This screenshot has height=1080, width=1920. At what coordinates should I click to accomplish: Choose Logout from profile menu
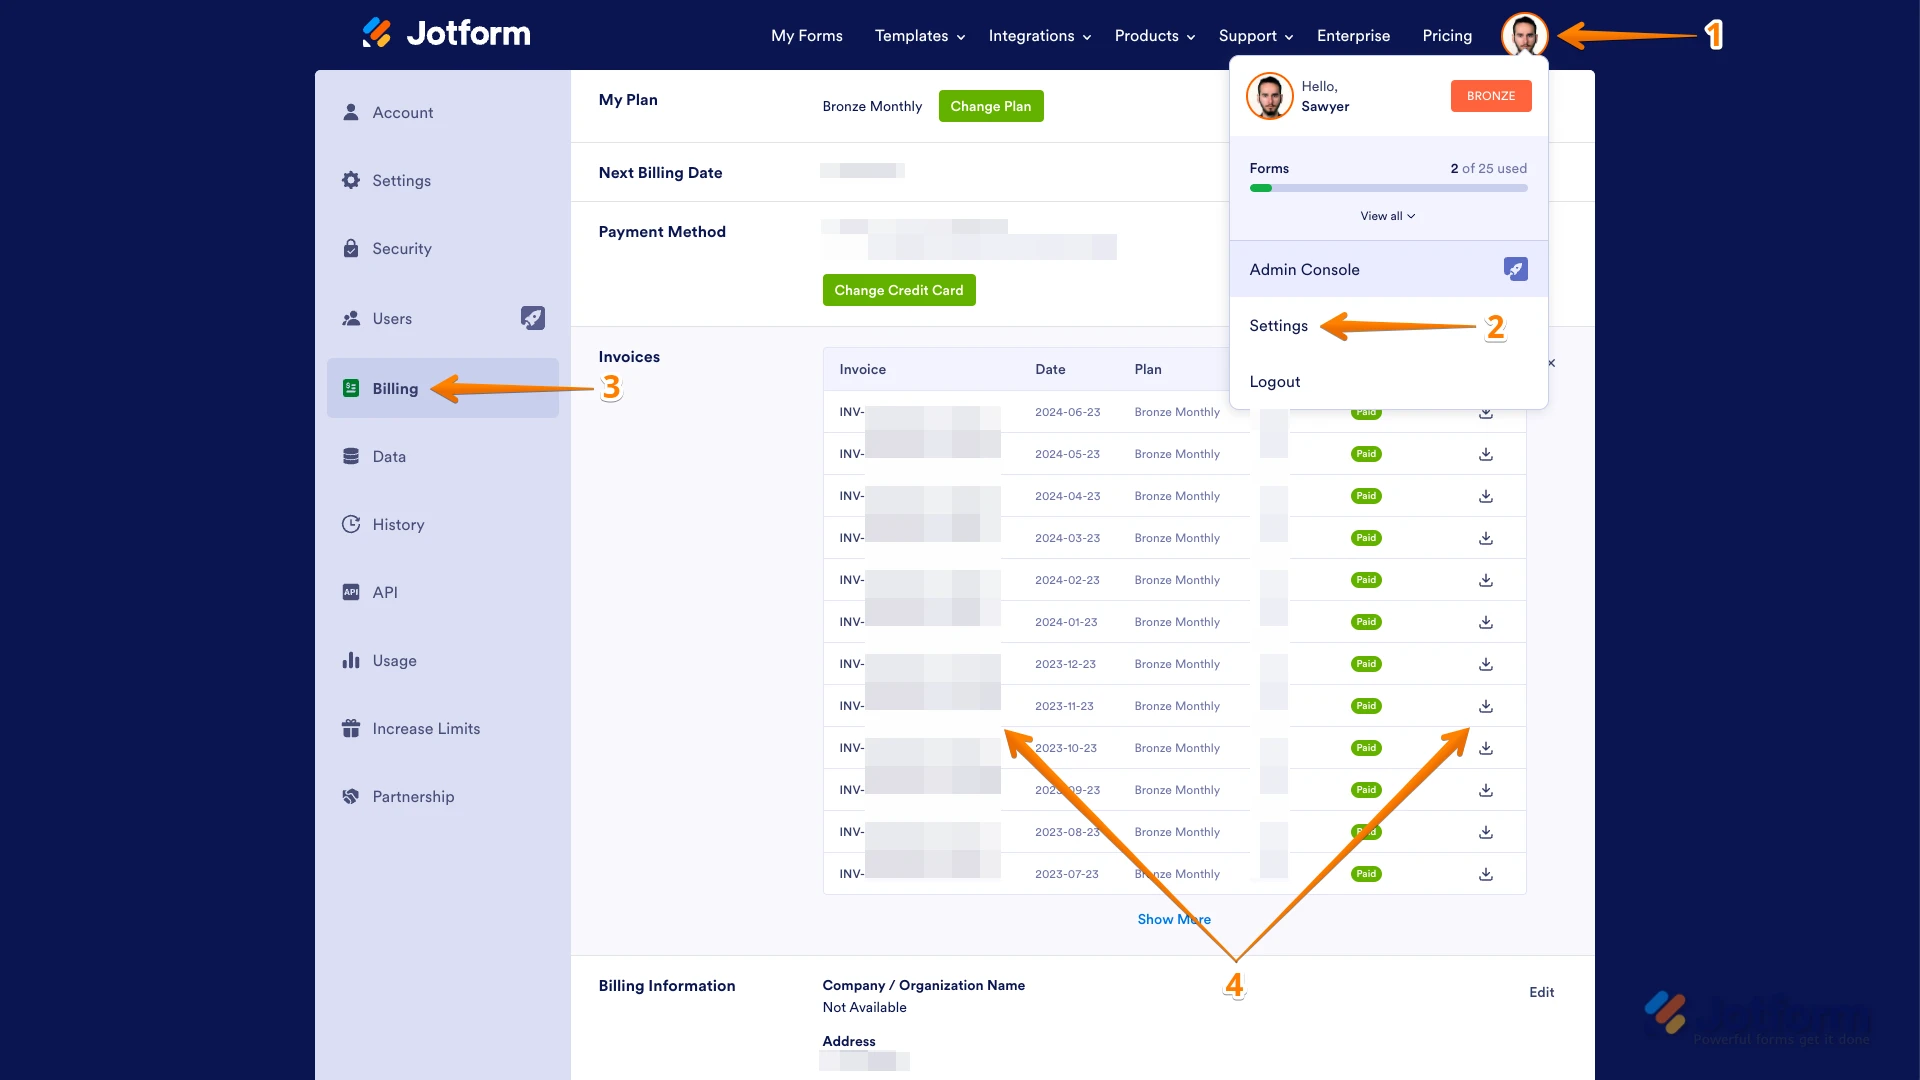(1274, 382)
